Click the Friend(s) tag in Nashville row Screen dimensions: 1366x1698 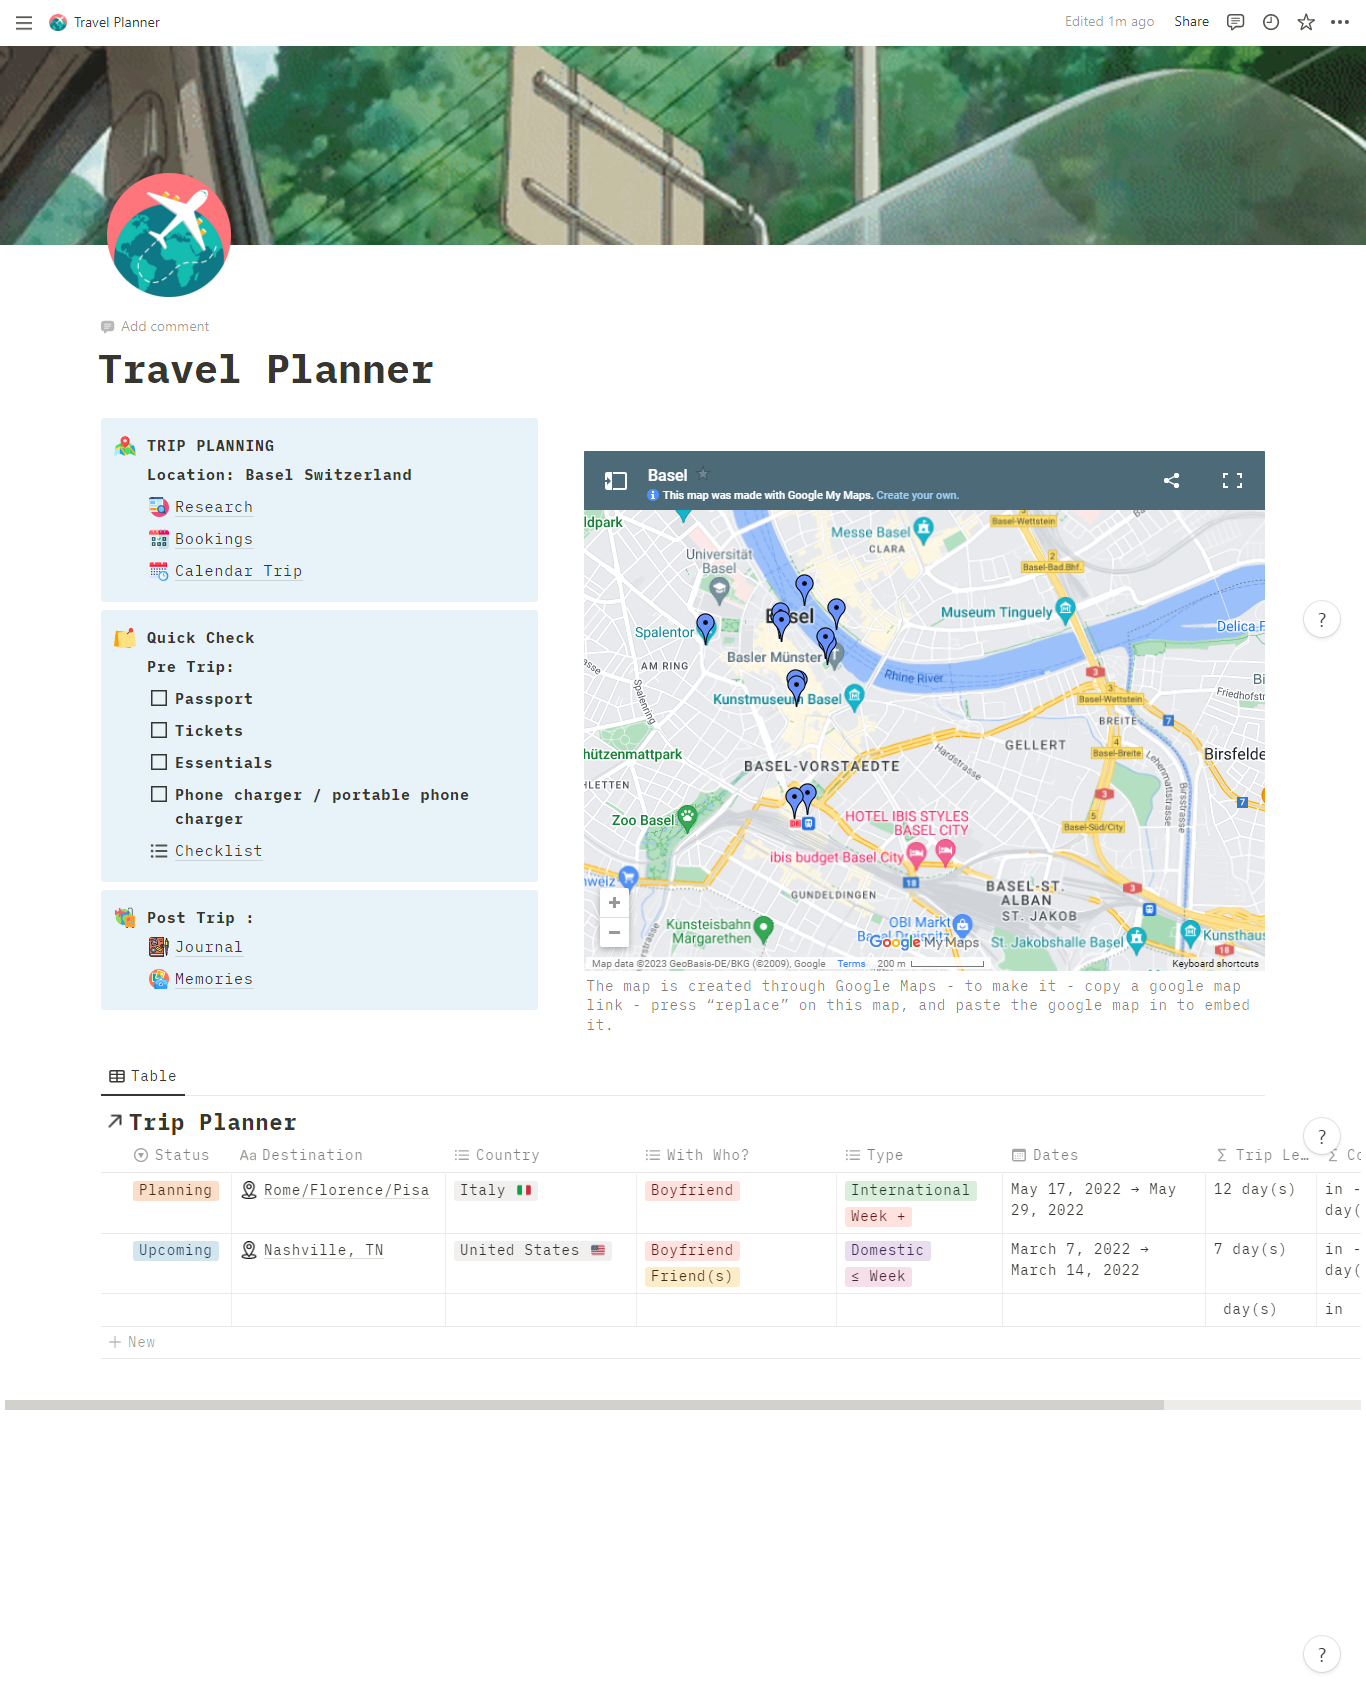pyautogui.click(x=692, y=1276)
